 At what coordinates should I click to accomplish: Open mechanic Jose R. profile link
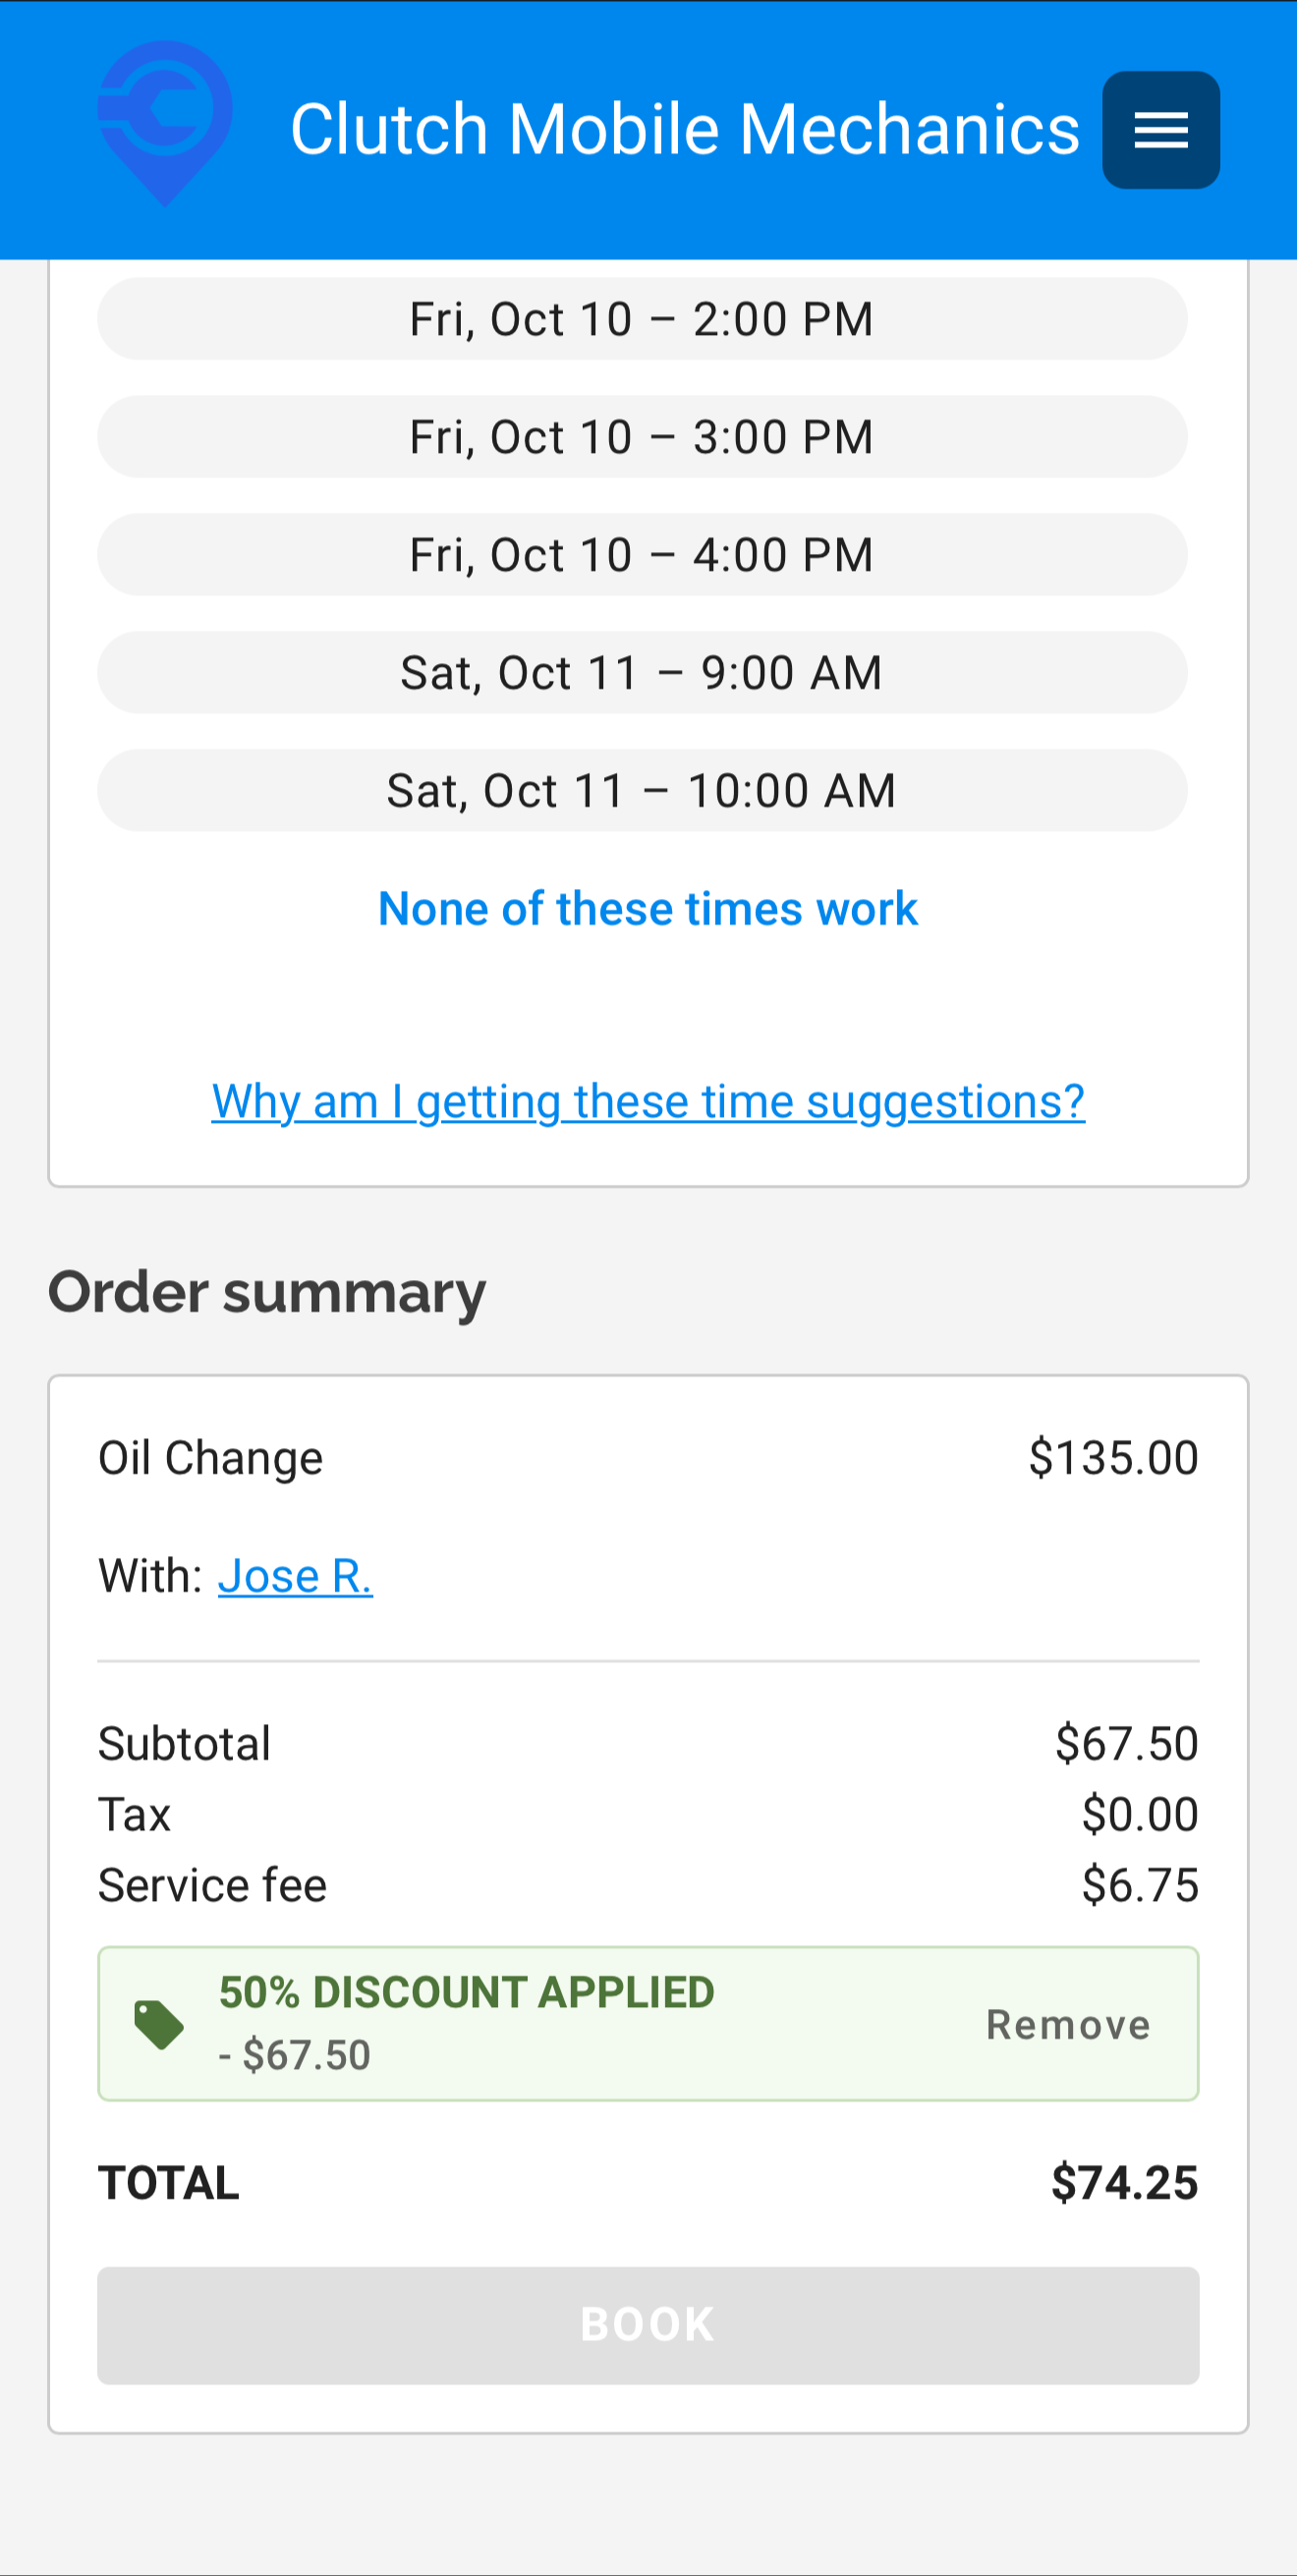click(295, 1576)
